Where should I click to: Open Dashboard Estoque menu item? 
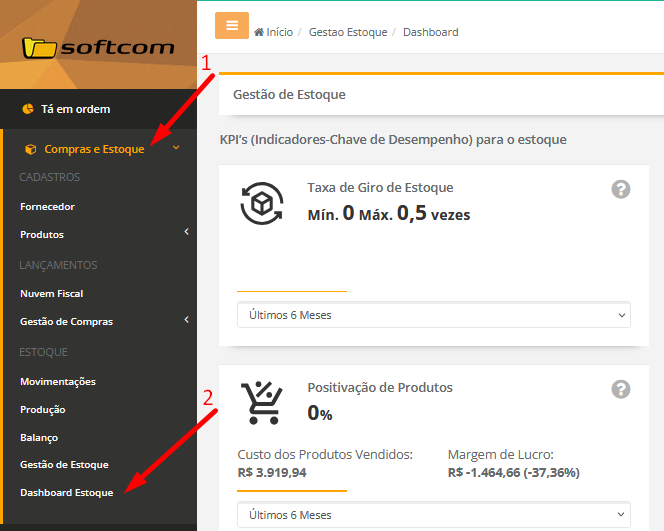(x=66, y=493)
